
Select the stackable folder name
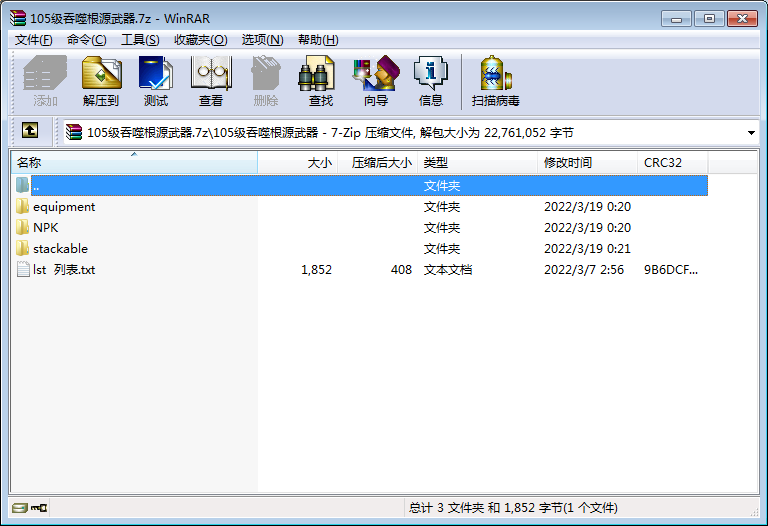pos(60,248)
